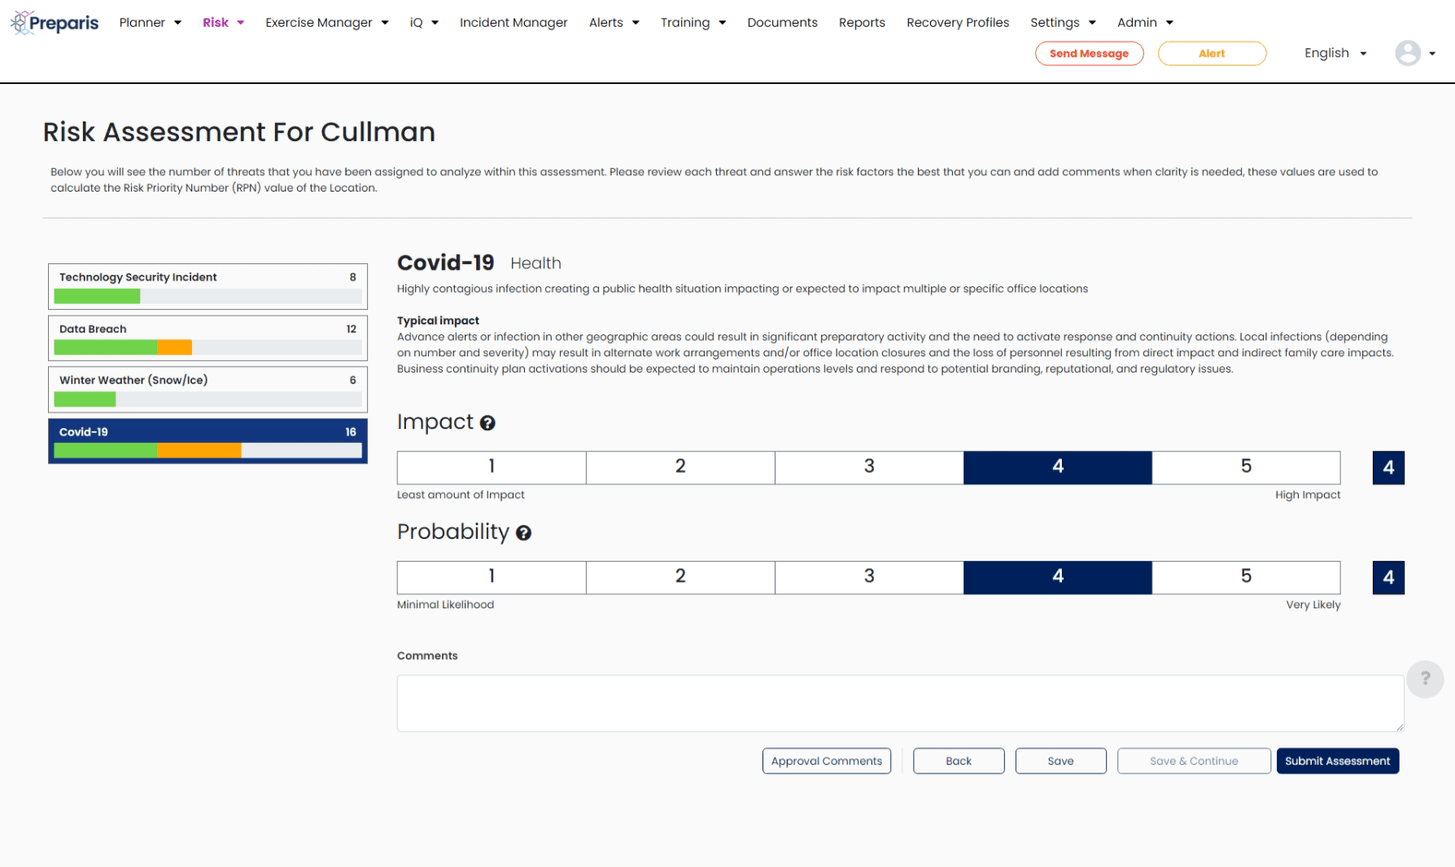Viewport: 1455px width, 867px height.
Task: Click the Preparis logo icon
Action: [x=22, y=22]
